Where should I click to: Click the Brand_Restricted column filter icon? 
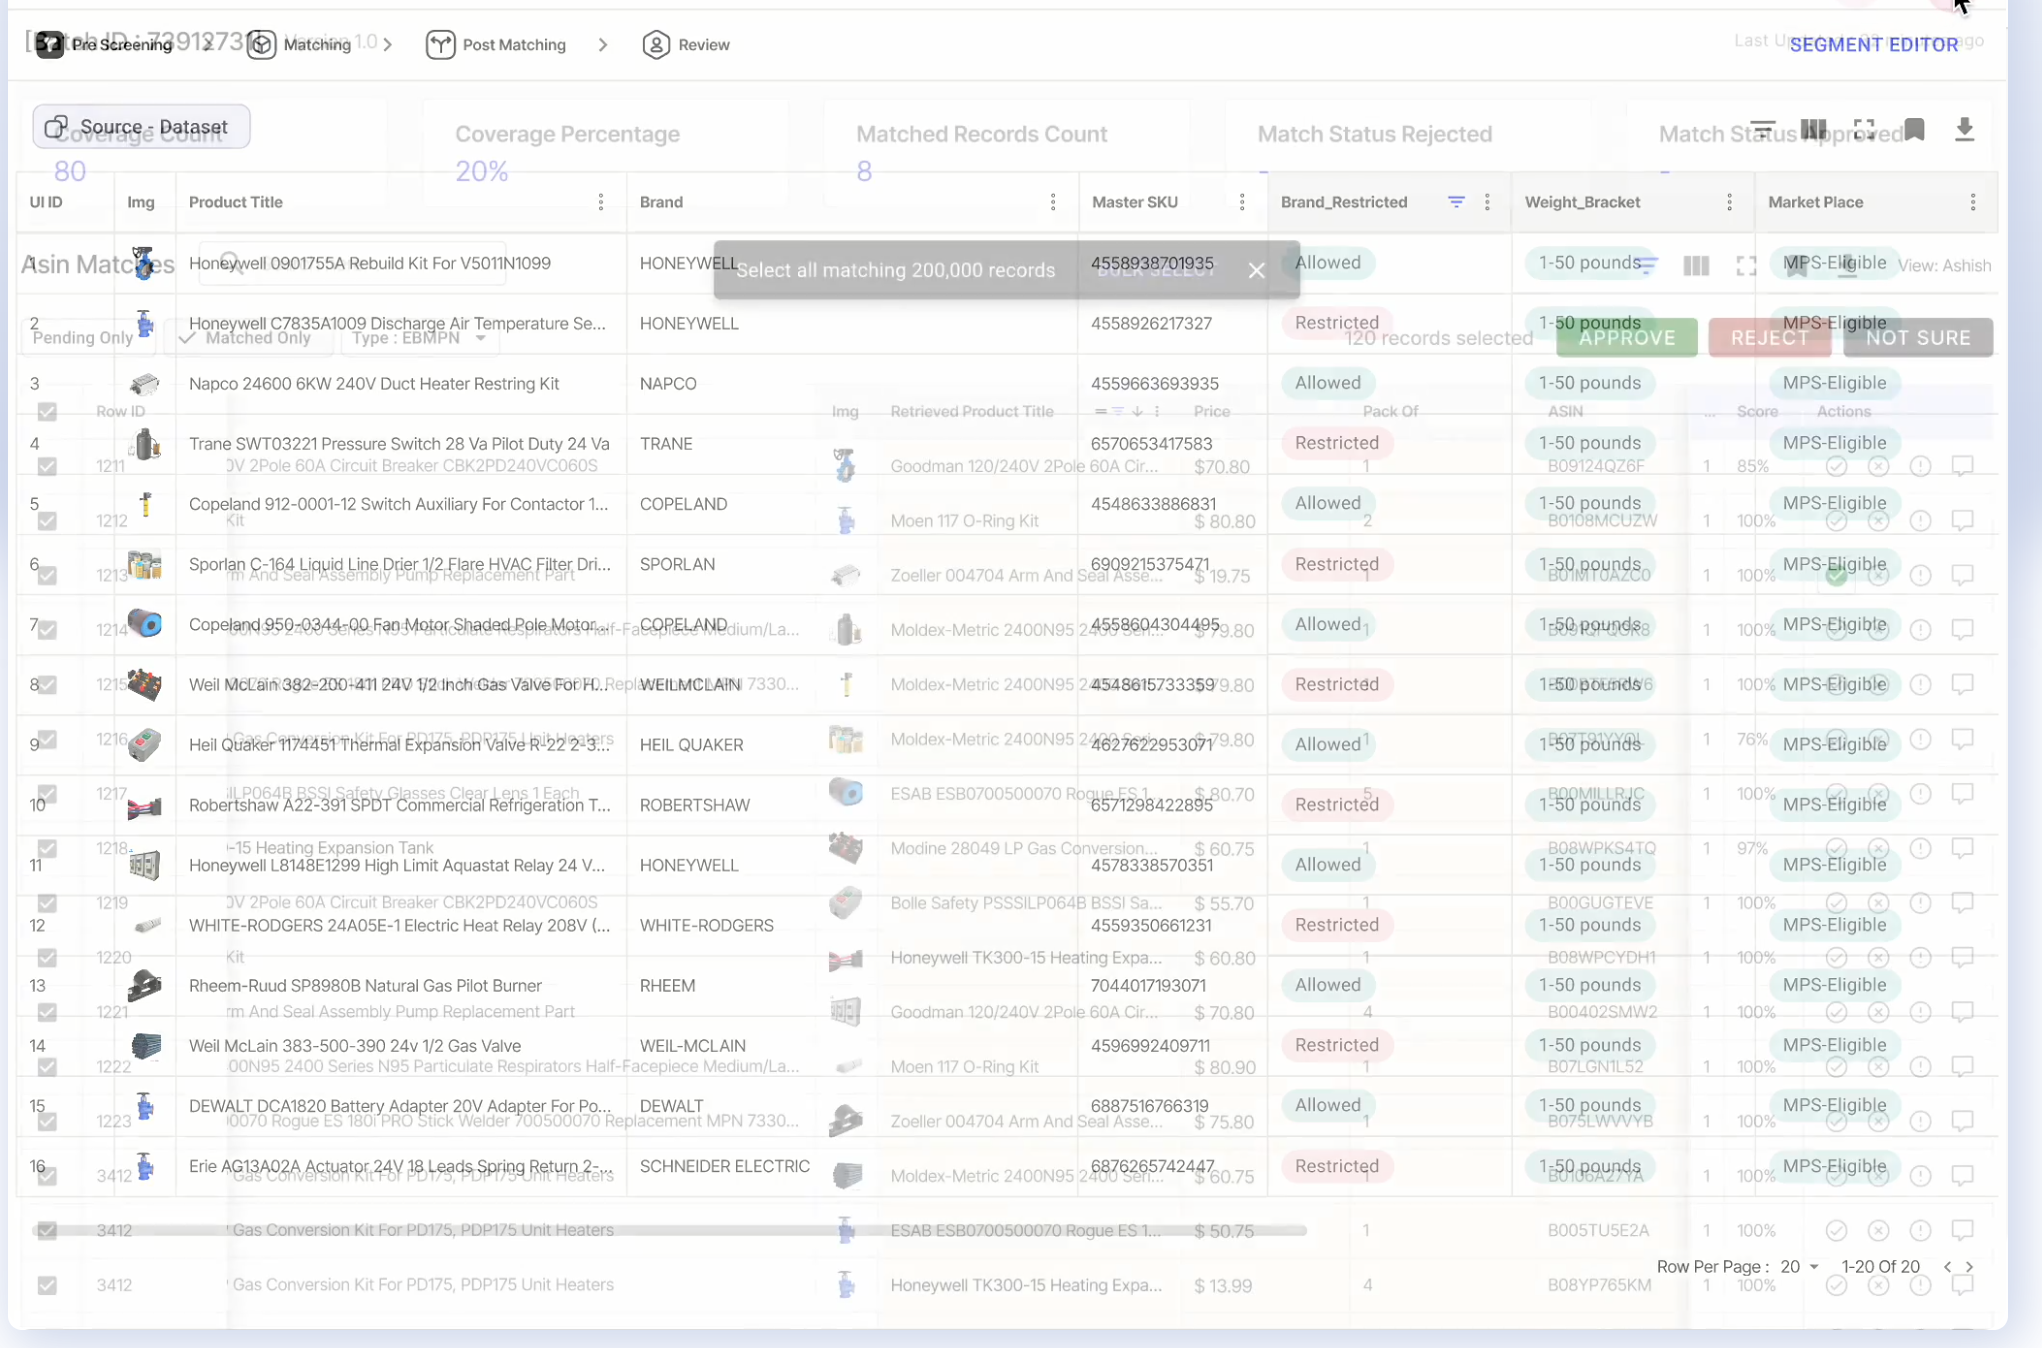click(x=1456, y=202)
